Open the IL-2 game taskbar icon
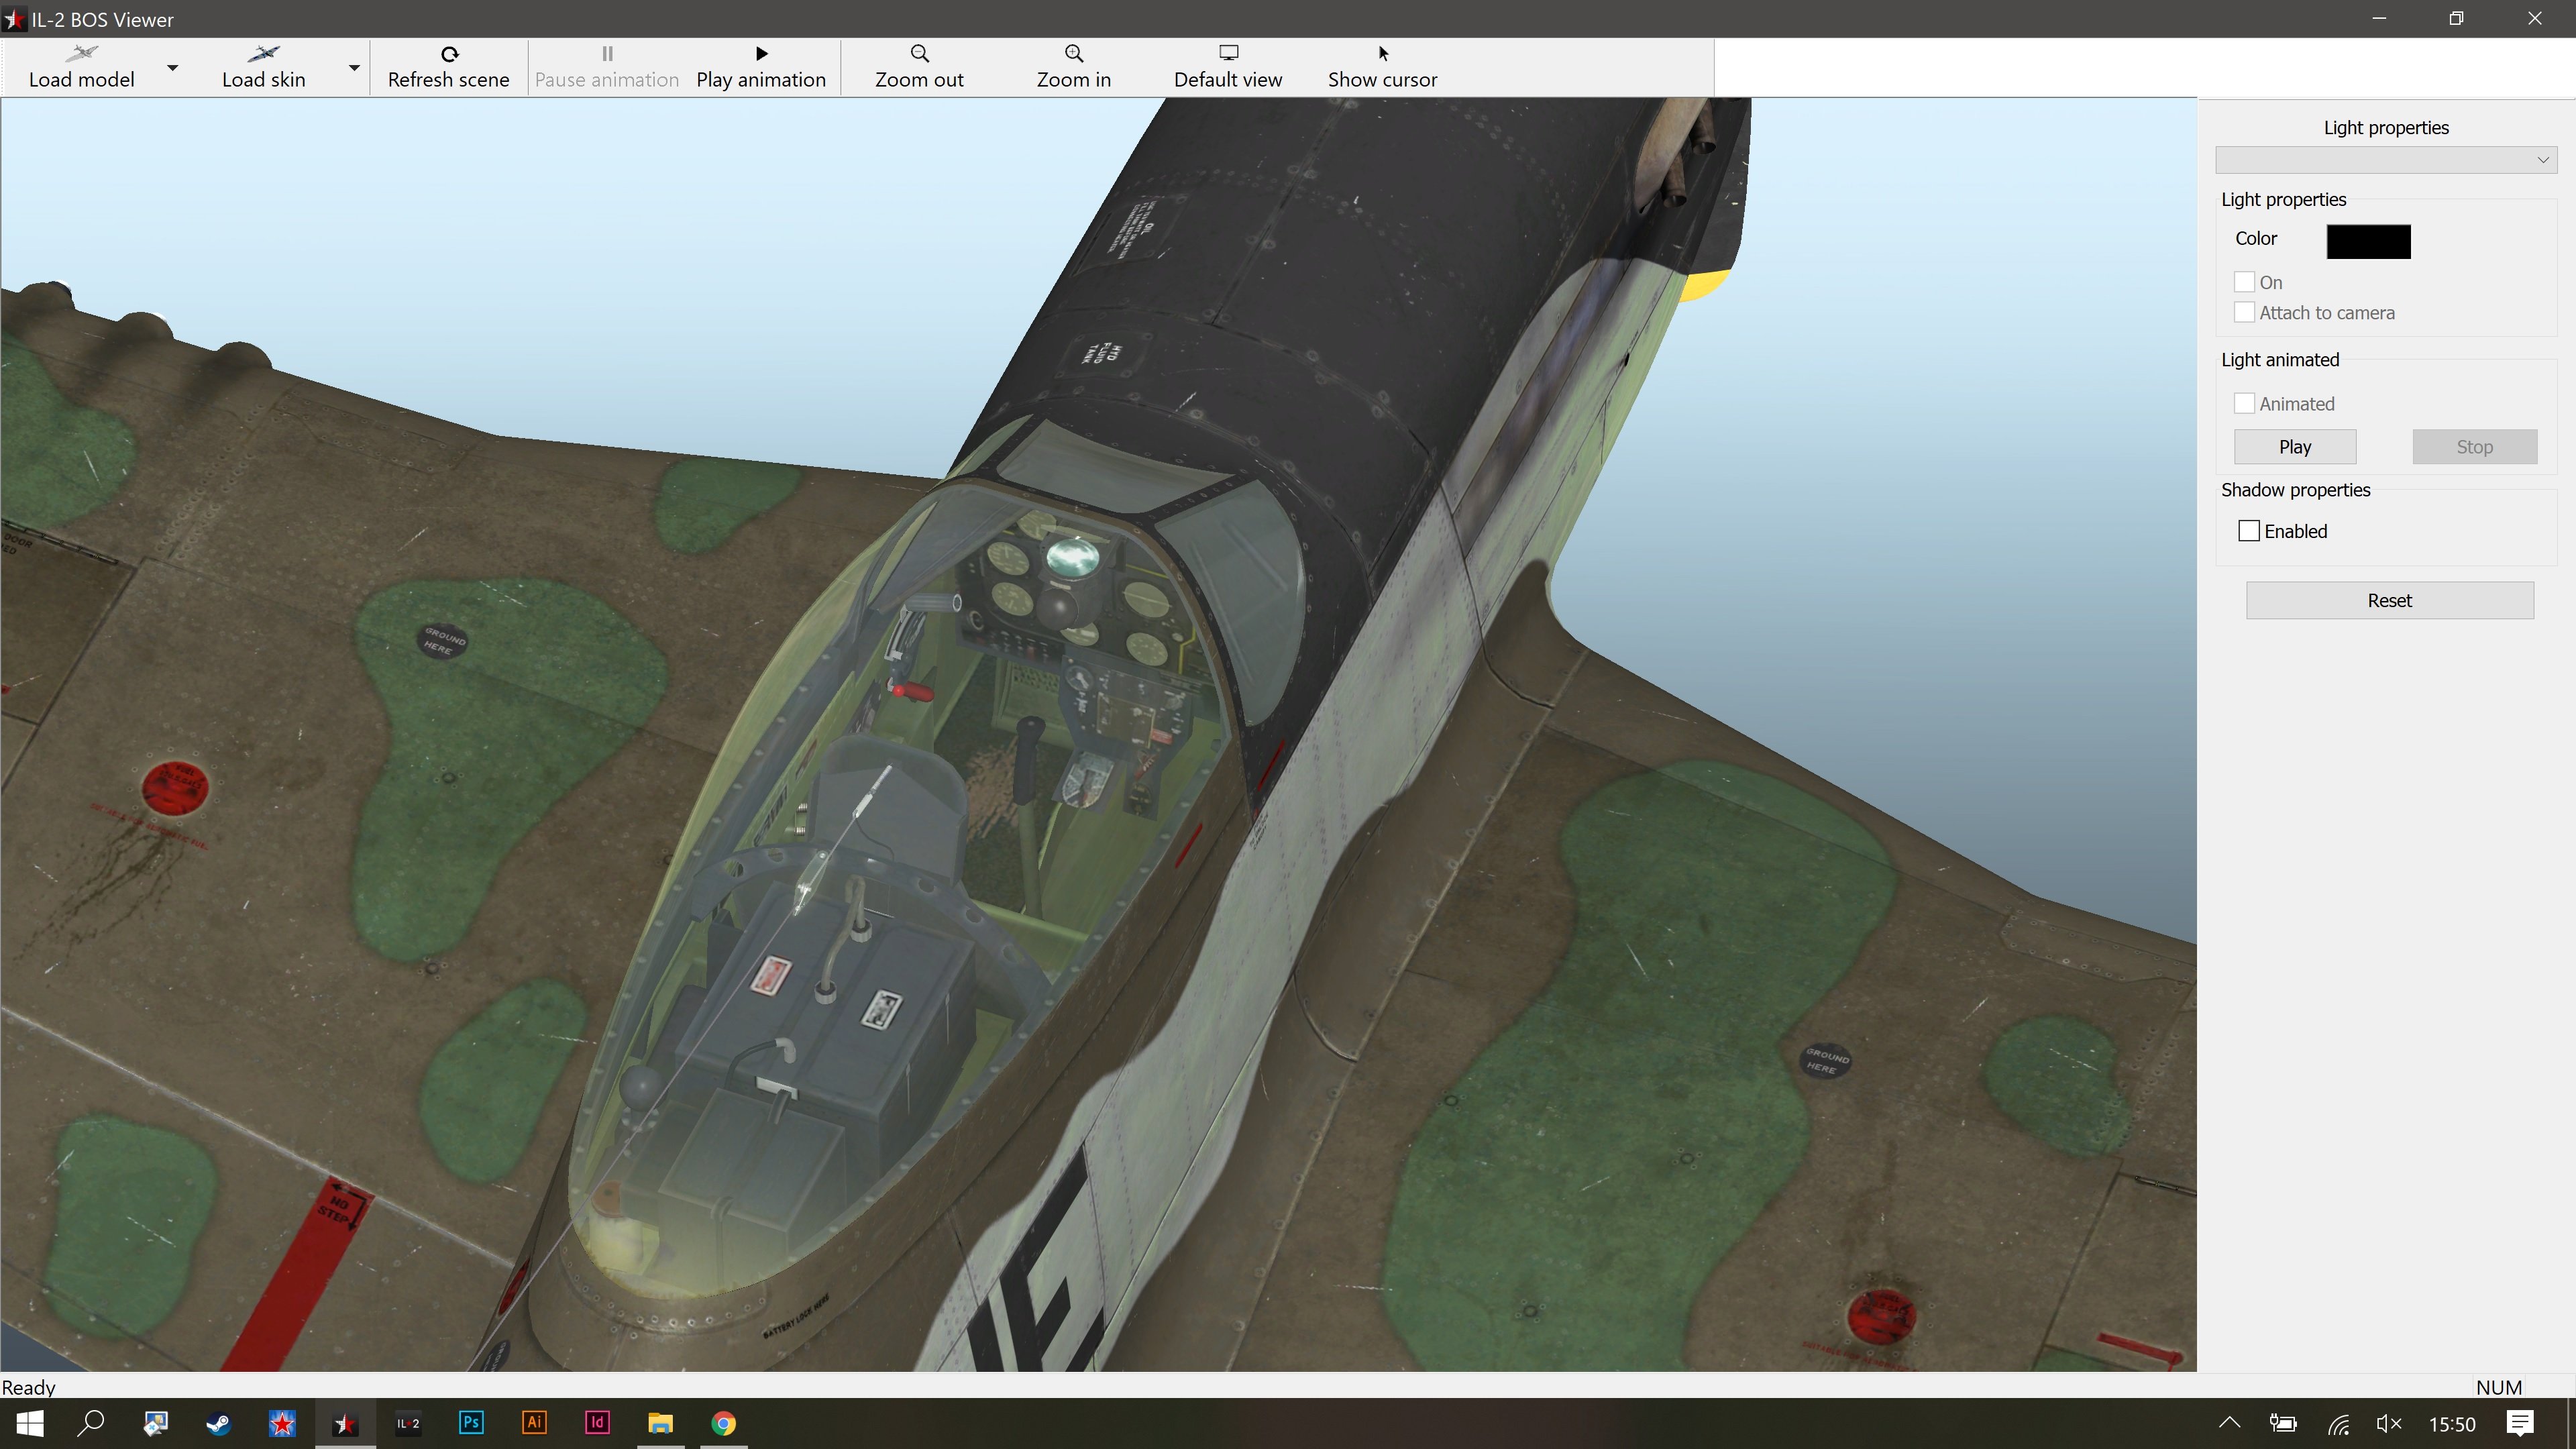Image resolution: width=2576 pixels, height=1449 pixels. (408, 1423)
